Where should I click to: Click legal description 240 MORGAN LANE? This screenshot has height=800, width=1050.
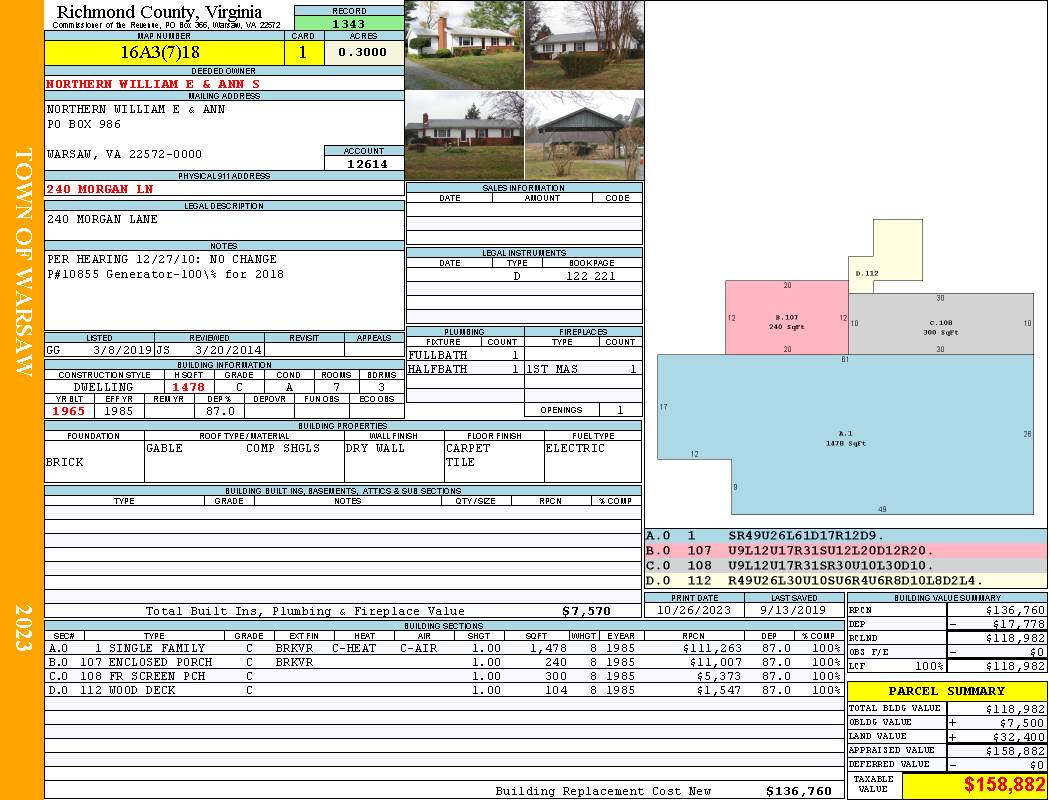pyautogui.click(x=102, y=219)
